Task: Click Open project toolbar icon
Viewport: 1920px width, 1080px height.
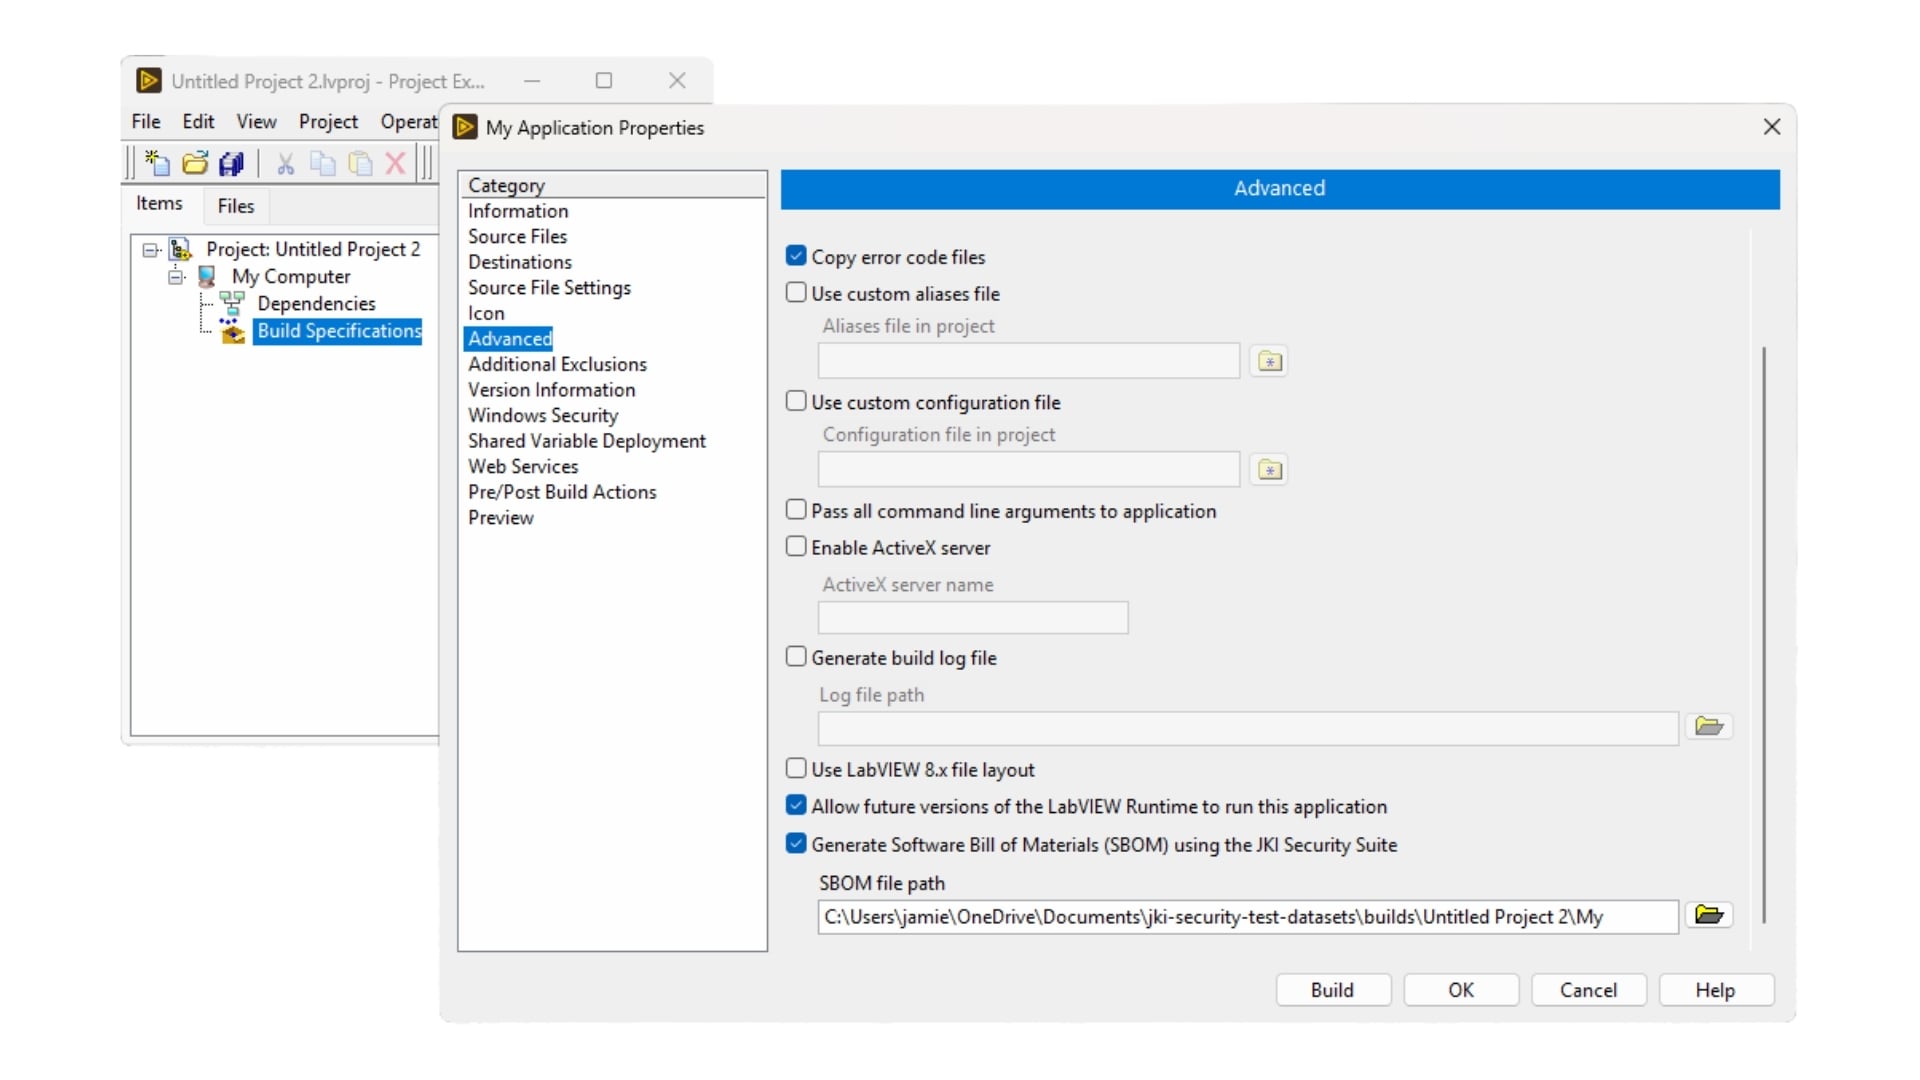Action: coord(195,163)
